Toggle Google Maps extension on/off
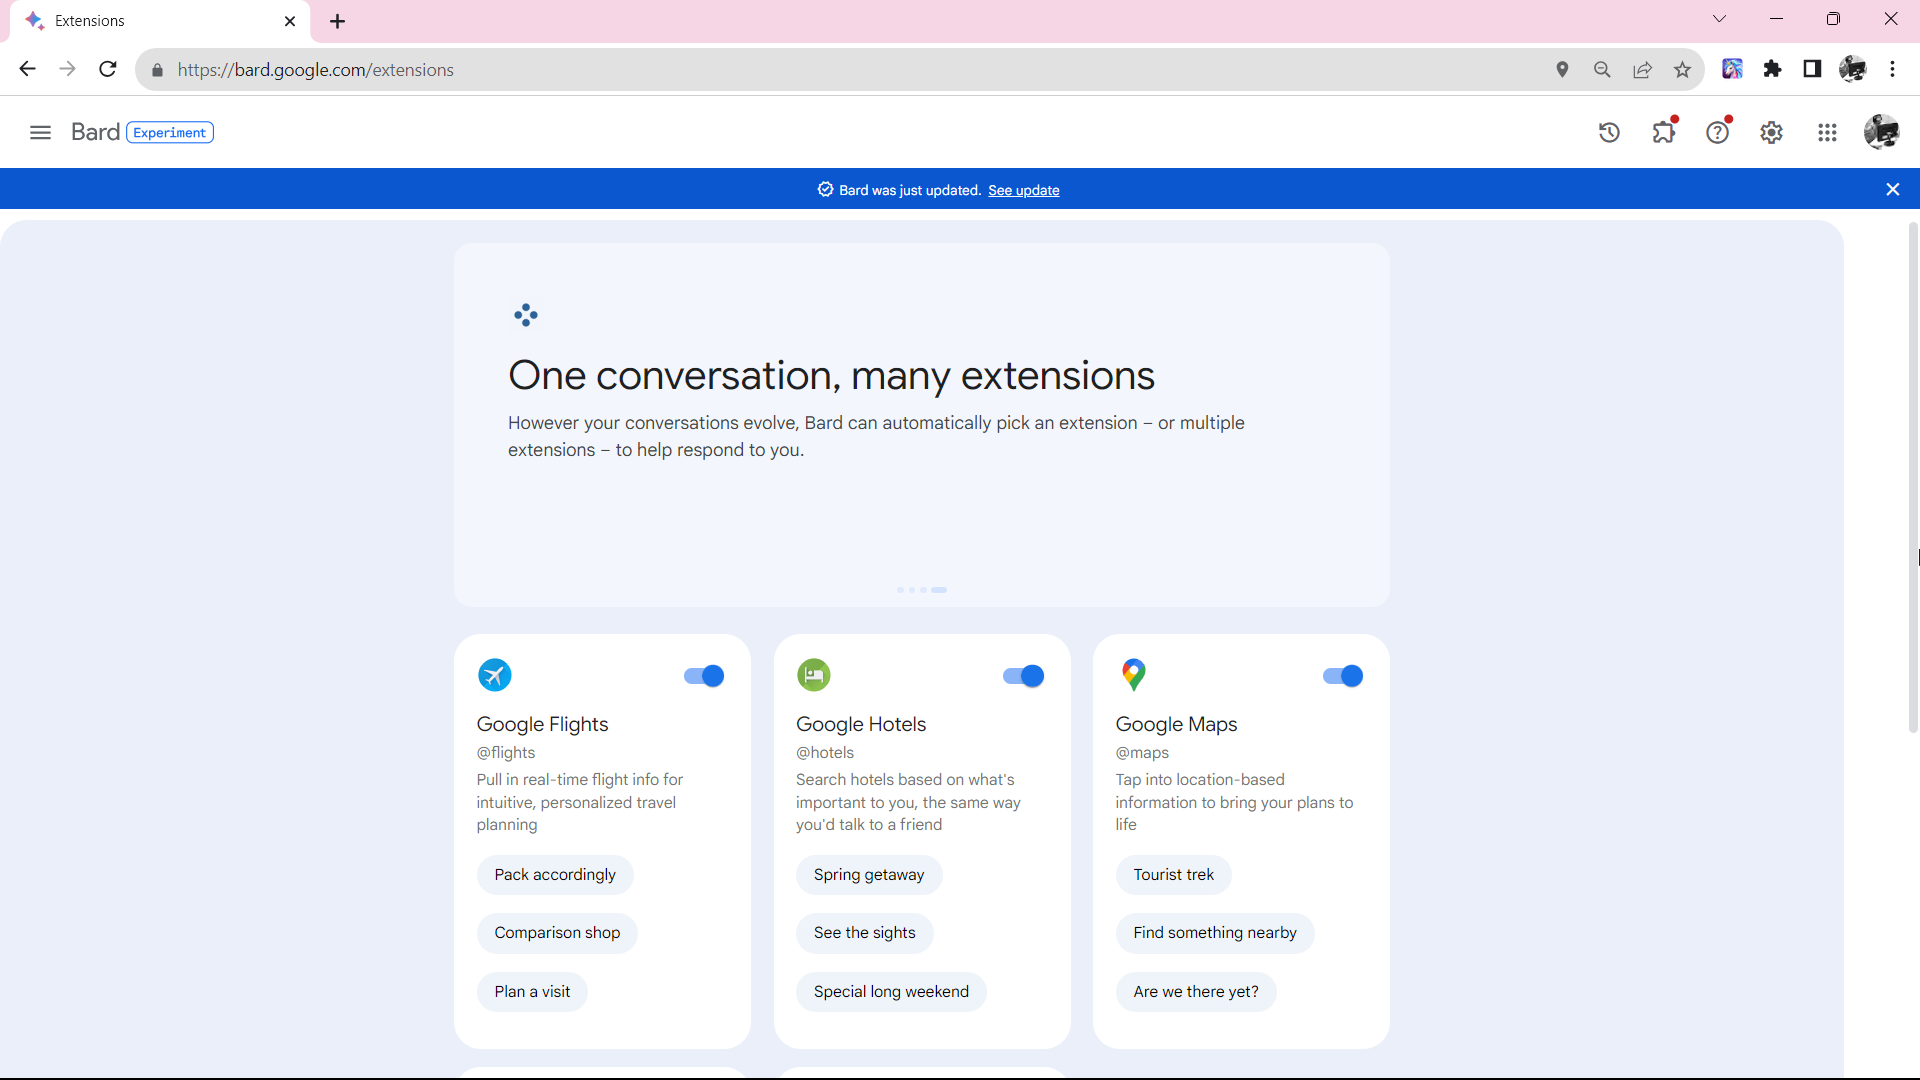 (1342, 675)
